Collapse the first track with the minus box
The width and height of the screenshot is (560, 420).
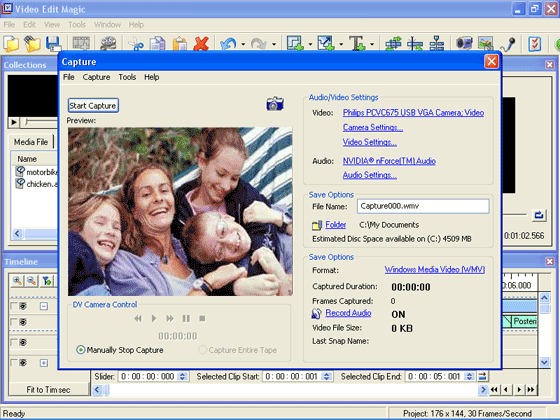click(x=44, y=306)
